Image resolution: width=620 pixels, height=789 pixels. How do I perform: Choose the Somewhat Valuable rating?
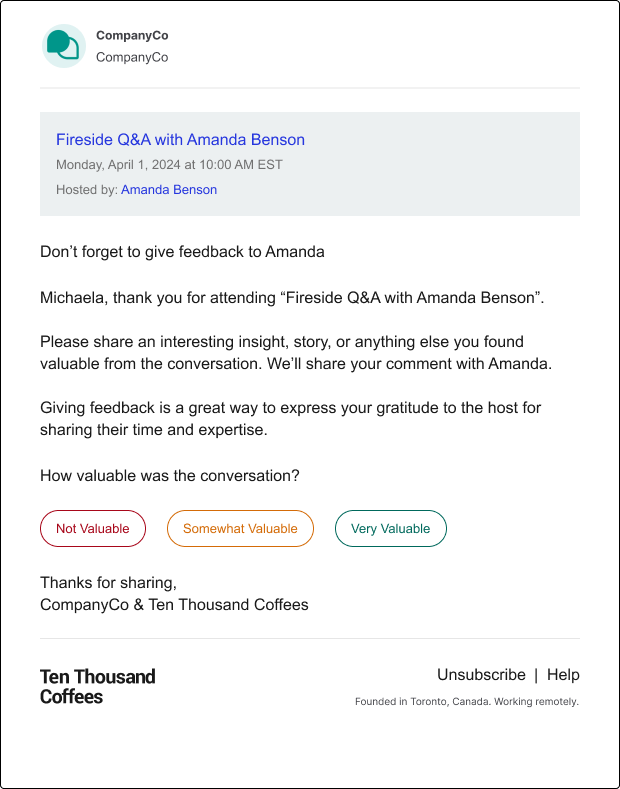point(241,528)
